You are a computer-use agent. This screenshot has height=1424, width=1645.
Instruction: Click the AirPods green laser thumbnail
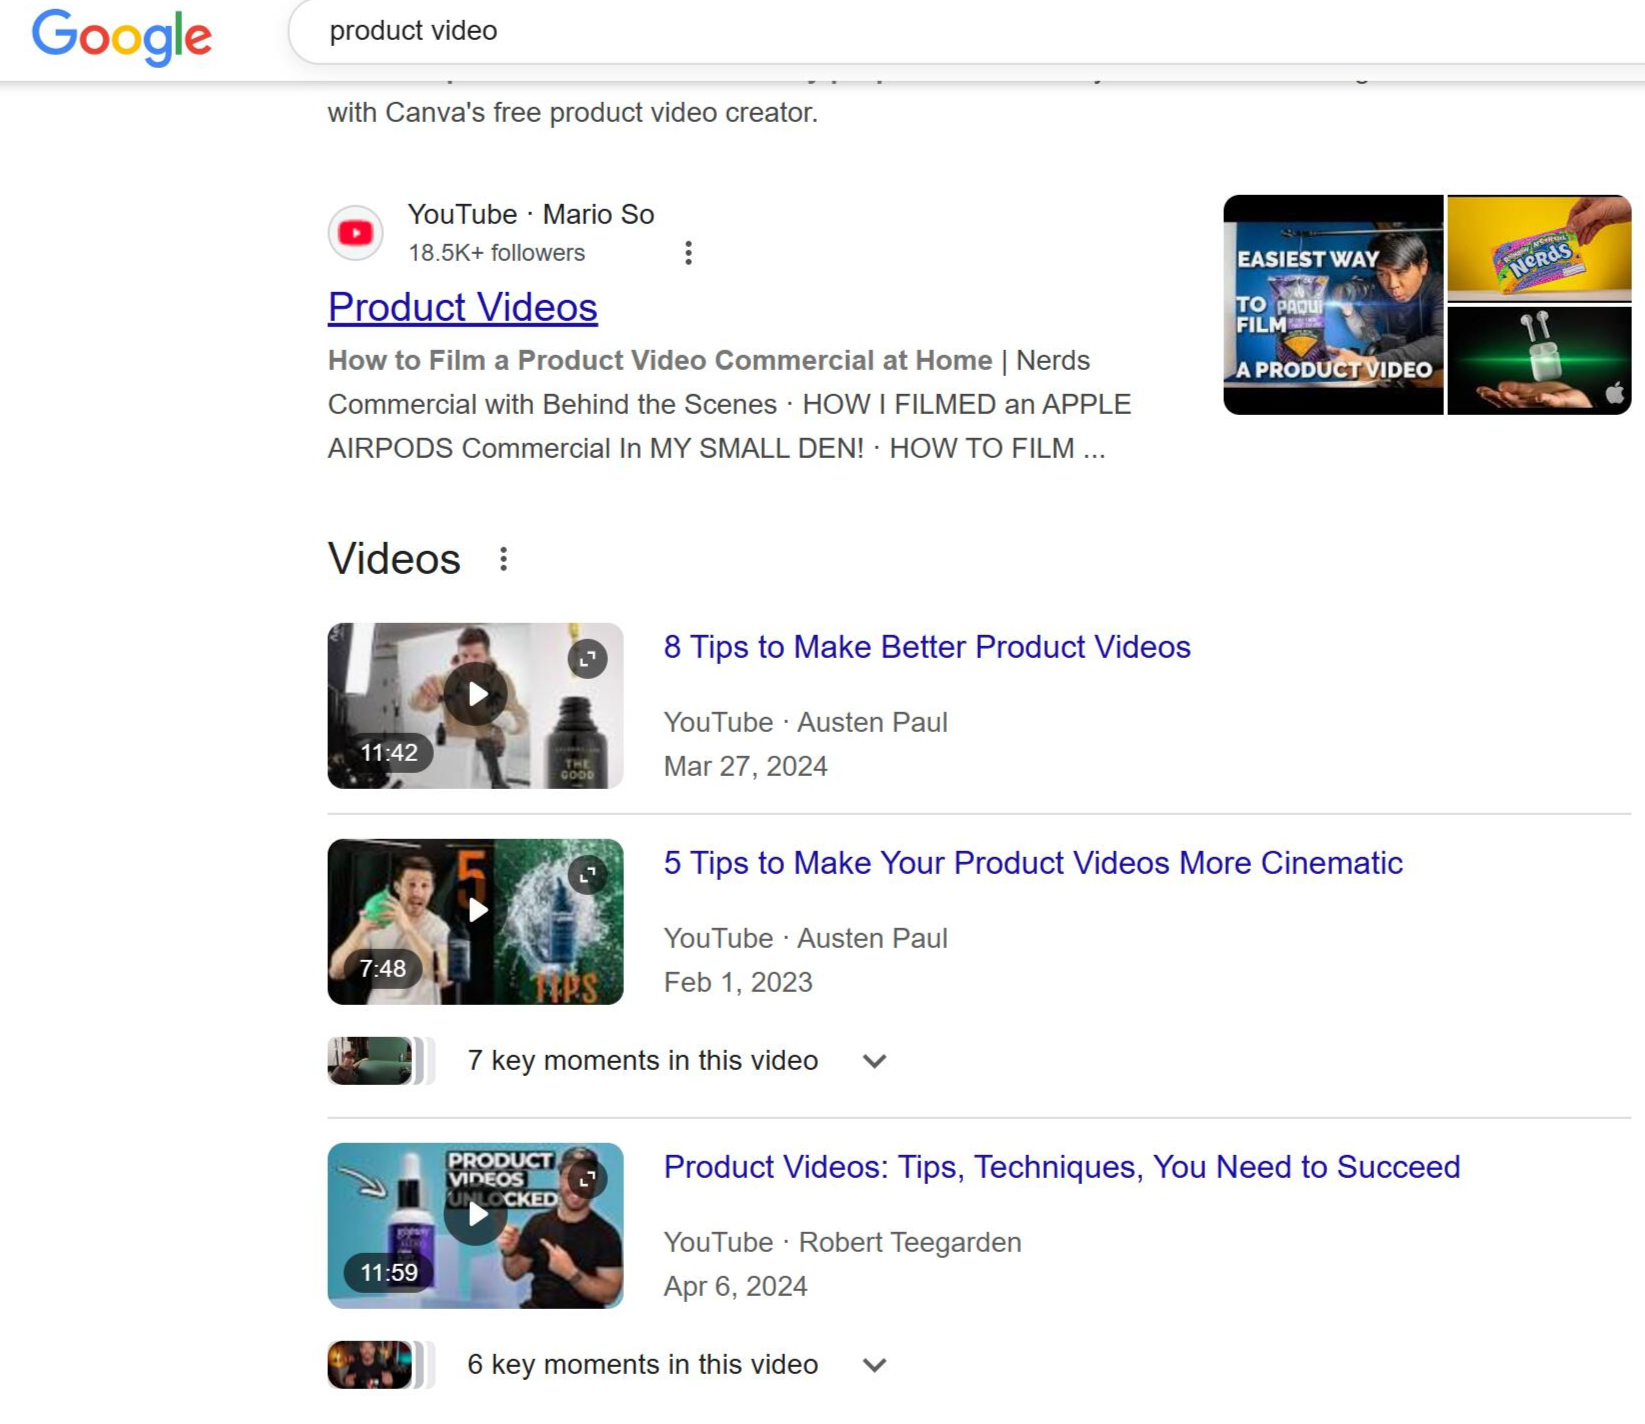1539,361
